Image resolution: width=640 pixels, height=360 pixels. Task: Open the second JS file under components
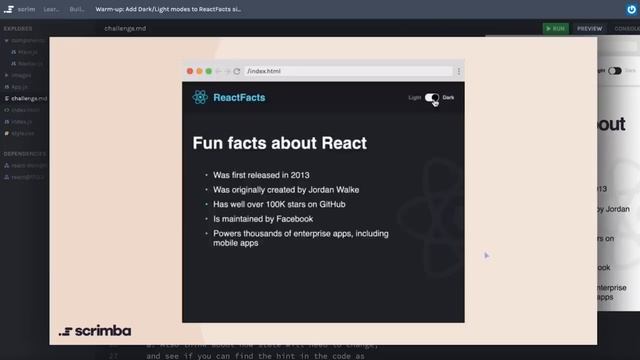(x=30, y=64)
